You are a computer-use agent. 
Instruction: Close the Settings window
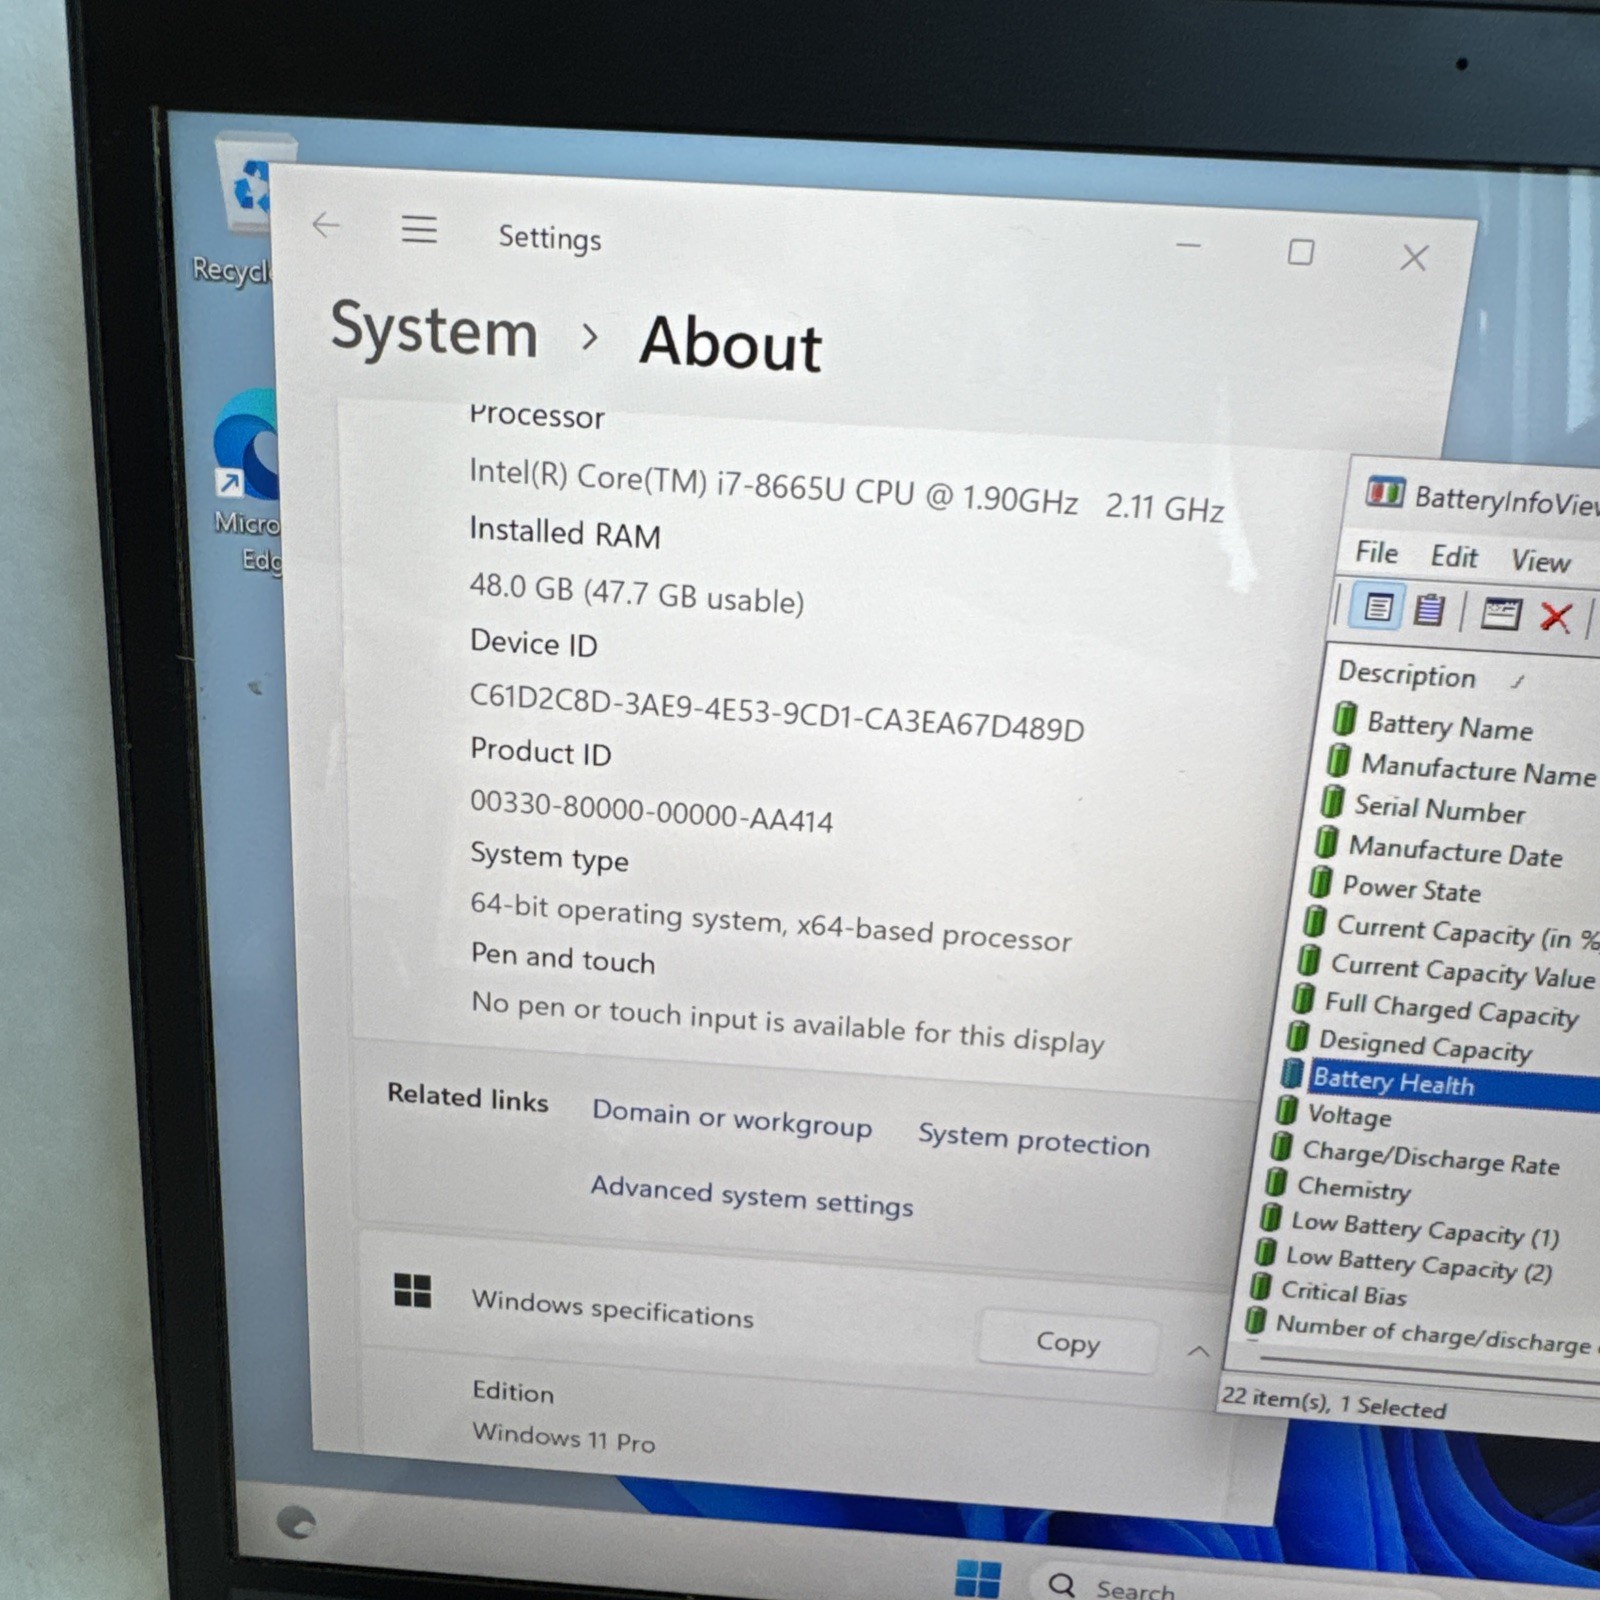[1413, 258]
